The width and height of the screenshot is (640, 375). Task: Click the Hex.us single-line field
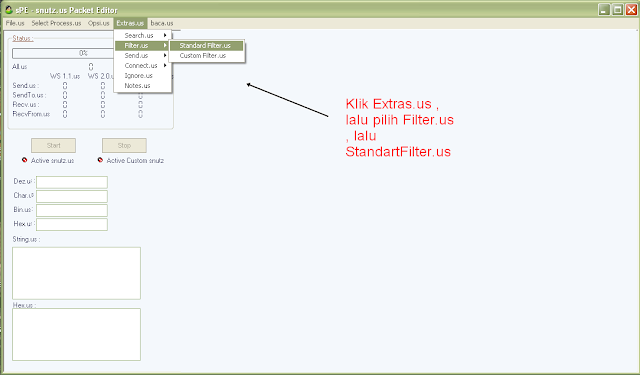pos(72,224)
